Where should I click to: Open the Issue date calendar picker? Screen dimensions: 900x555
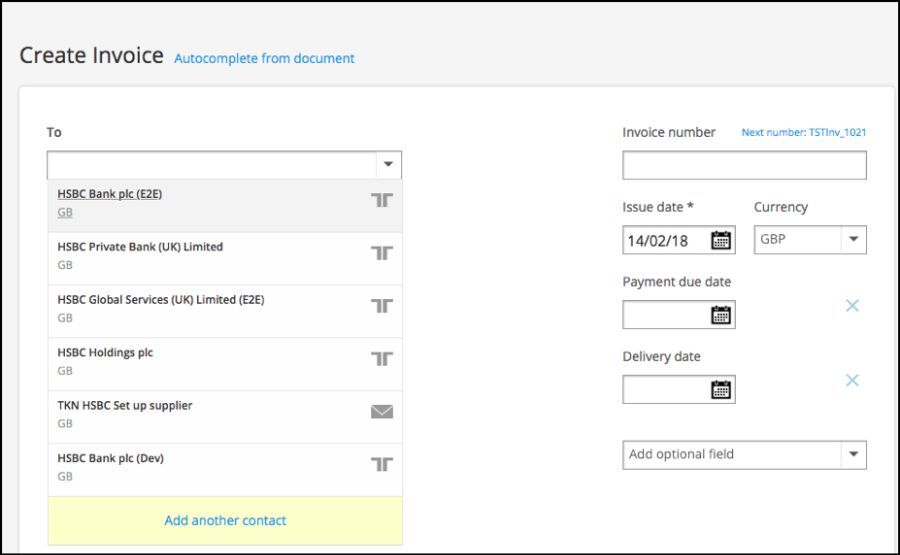[x=721, y=240]
